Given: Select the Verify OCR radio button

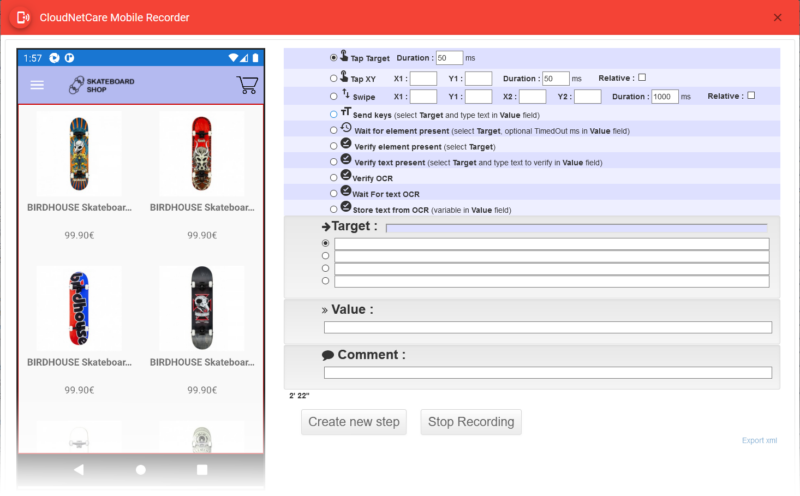Looking at the screenshot, I should pos(333,178).
